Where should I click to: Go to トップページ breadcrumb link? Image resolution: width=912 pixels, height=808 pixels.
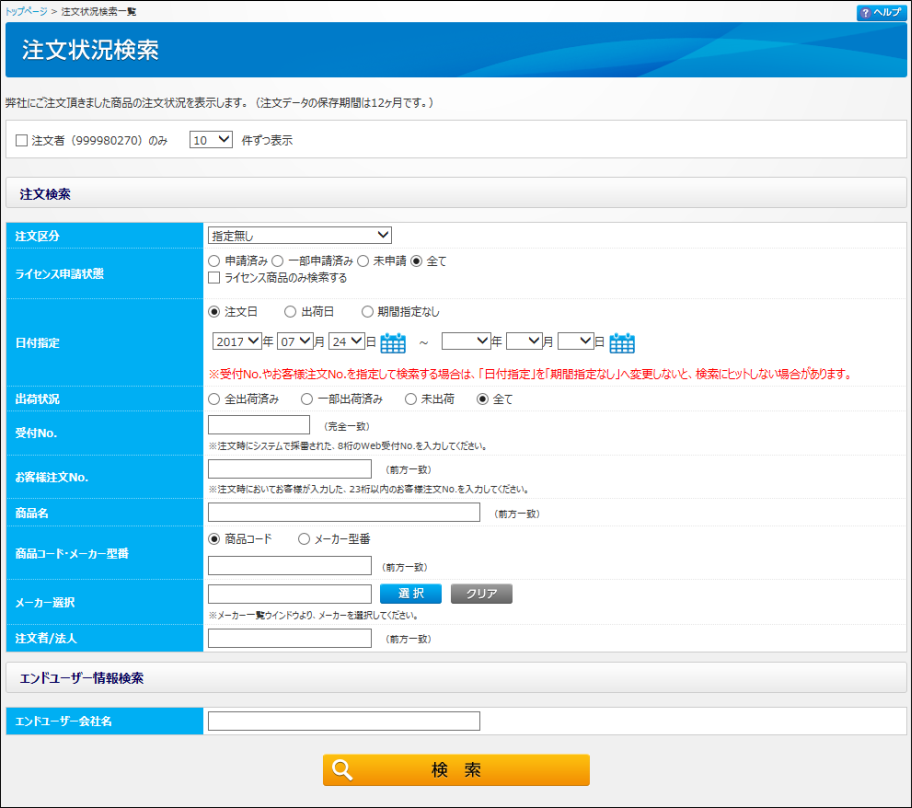pos(25,11)
